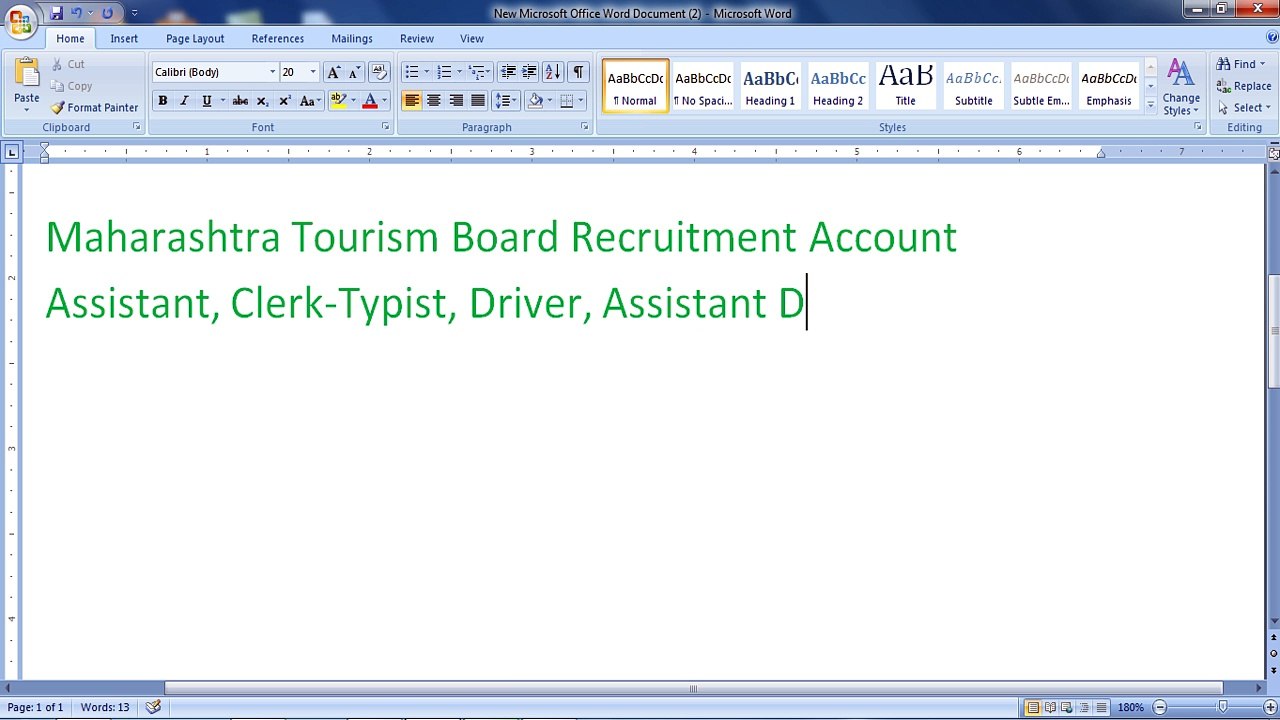Switch to the References tab

click(278, 39)
